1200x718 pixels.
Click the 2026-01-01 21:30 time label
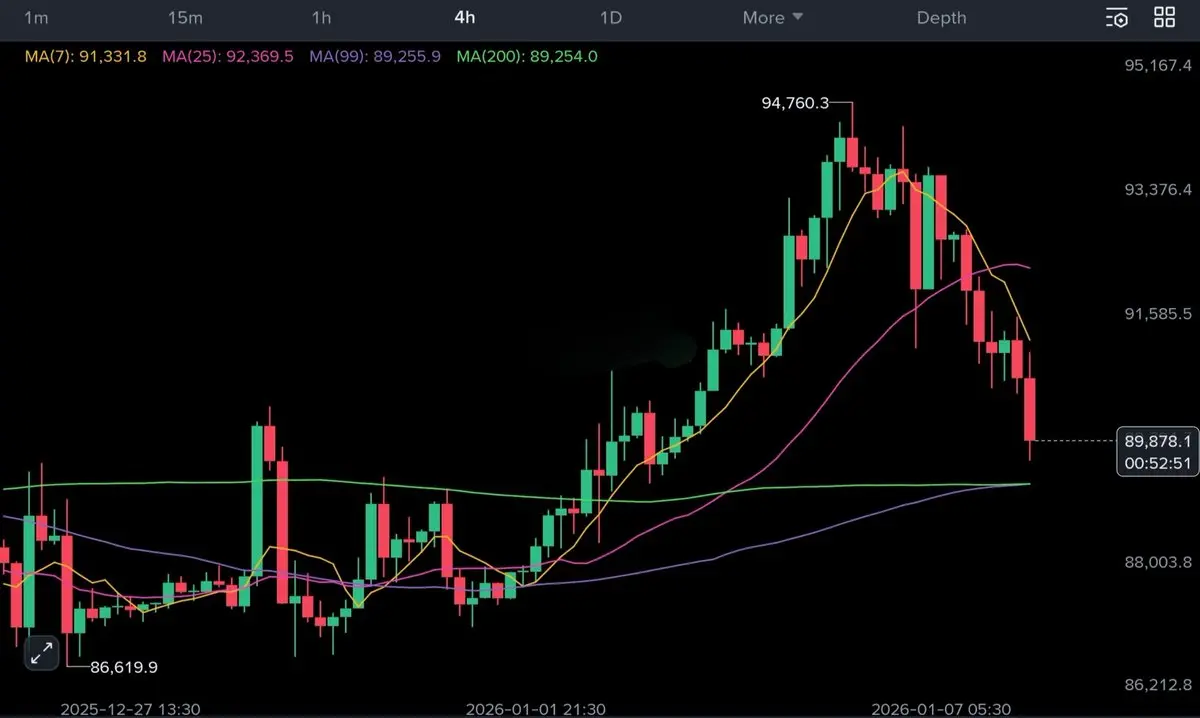(535, 709)
